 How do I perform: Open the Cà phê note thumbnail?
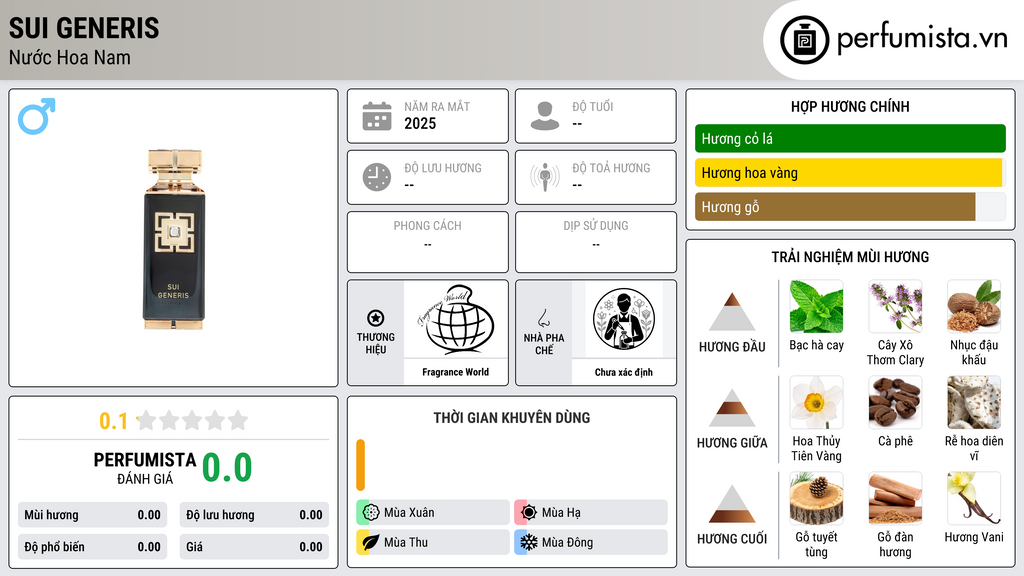895,403
